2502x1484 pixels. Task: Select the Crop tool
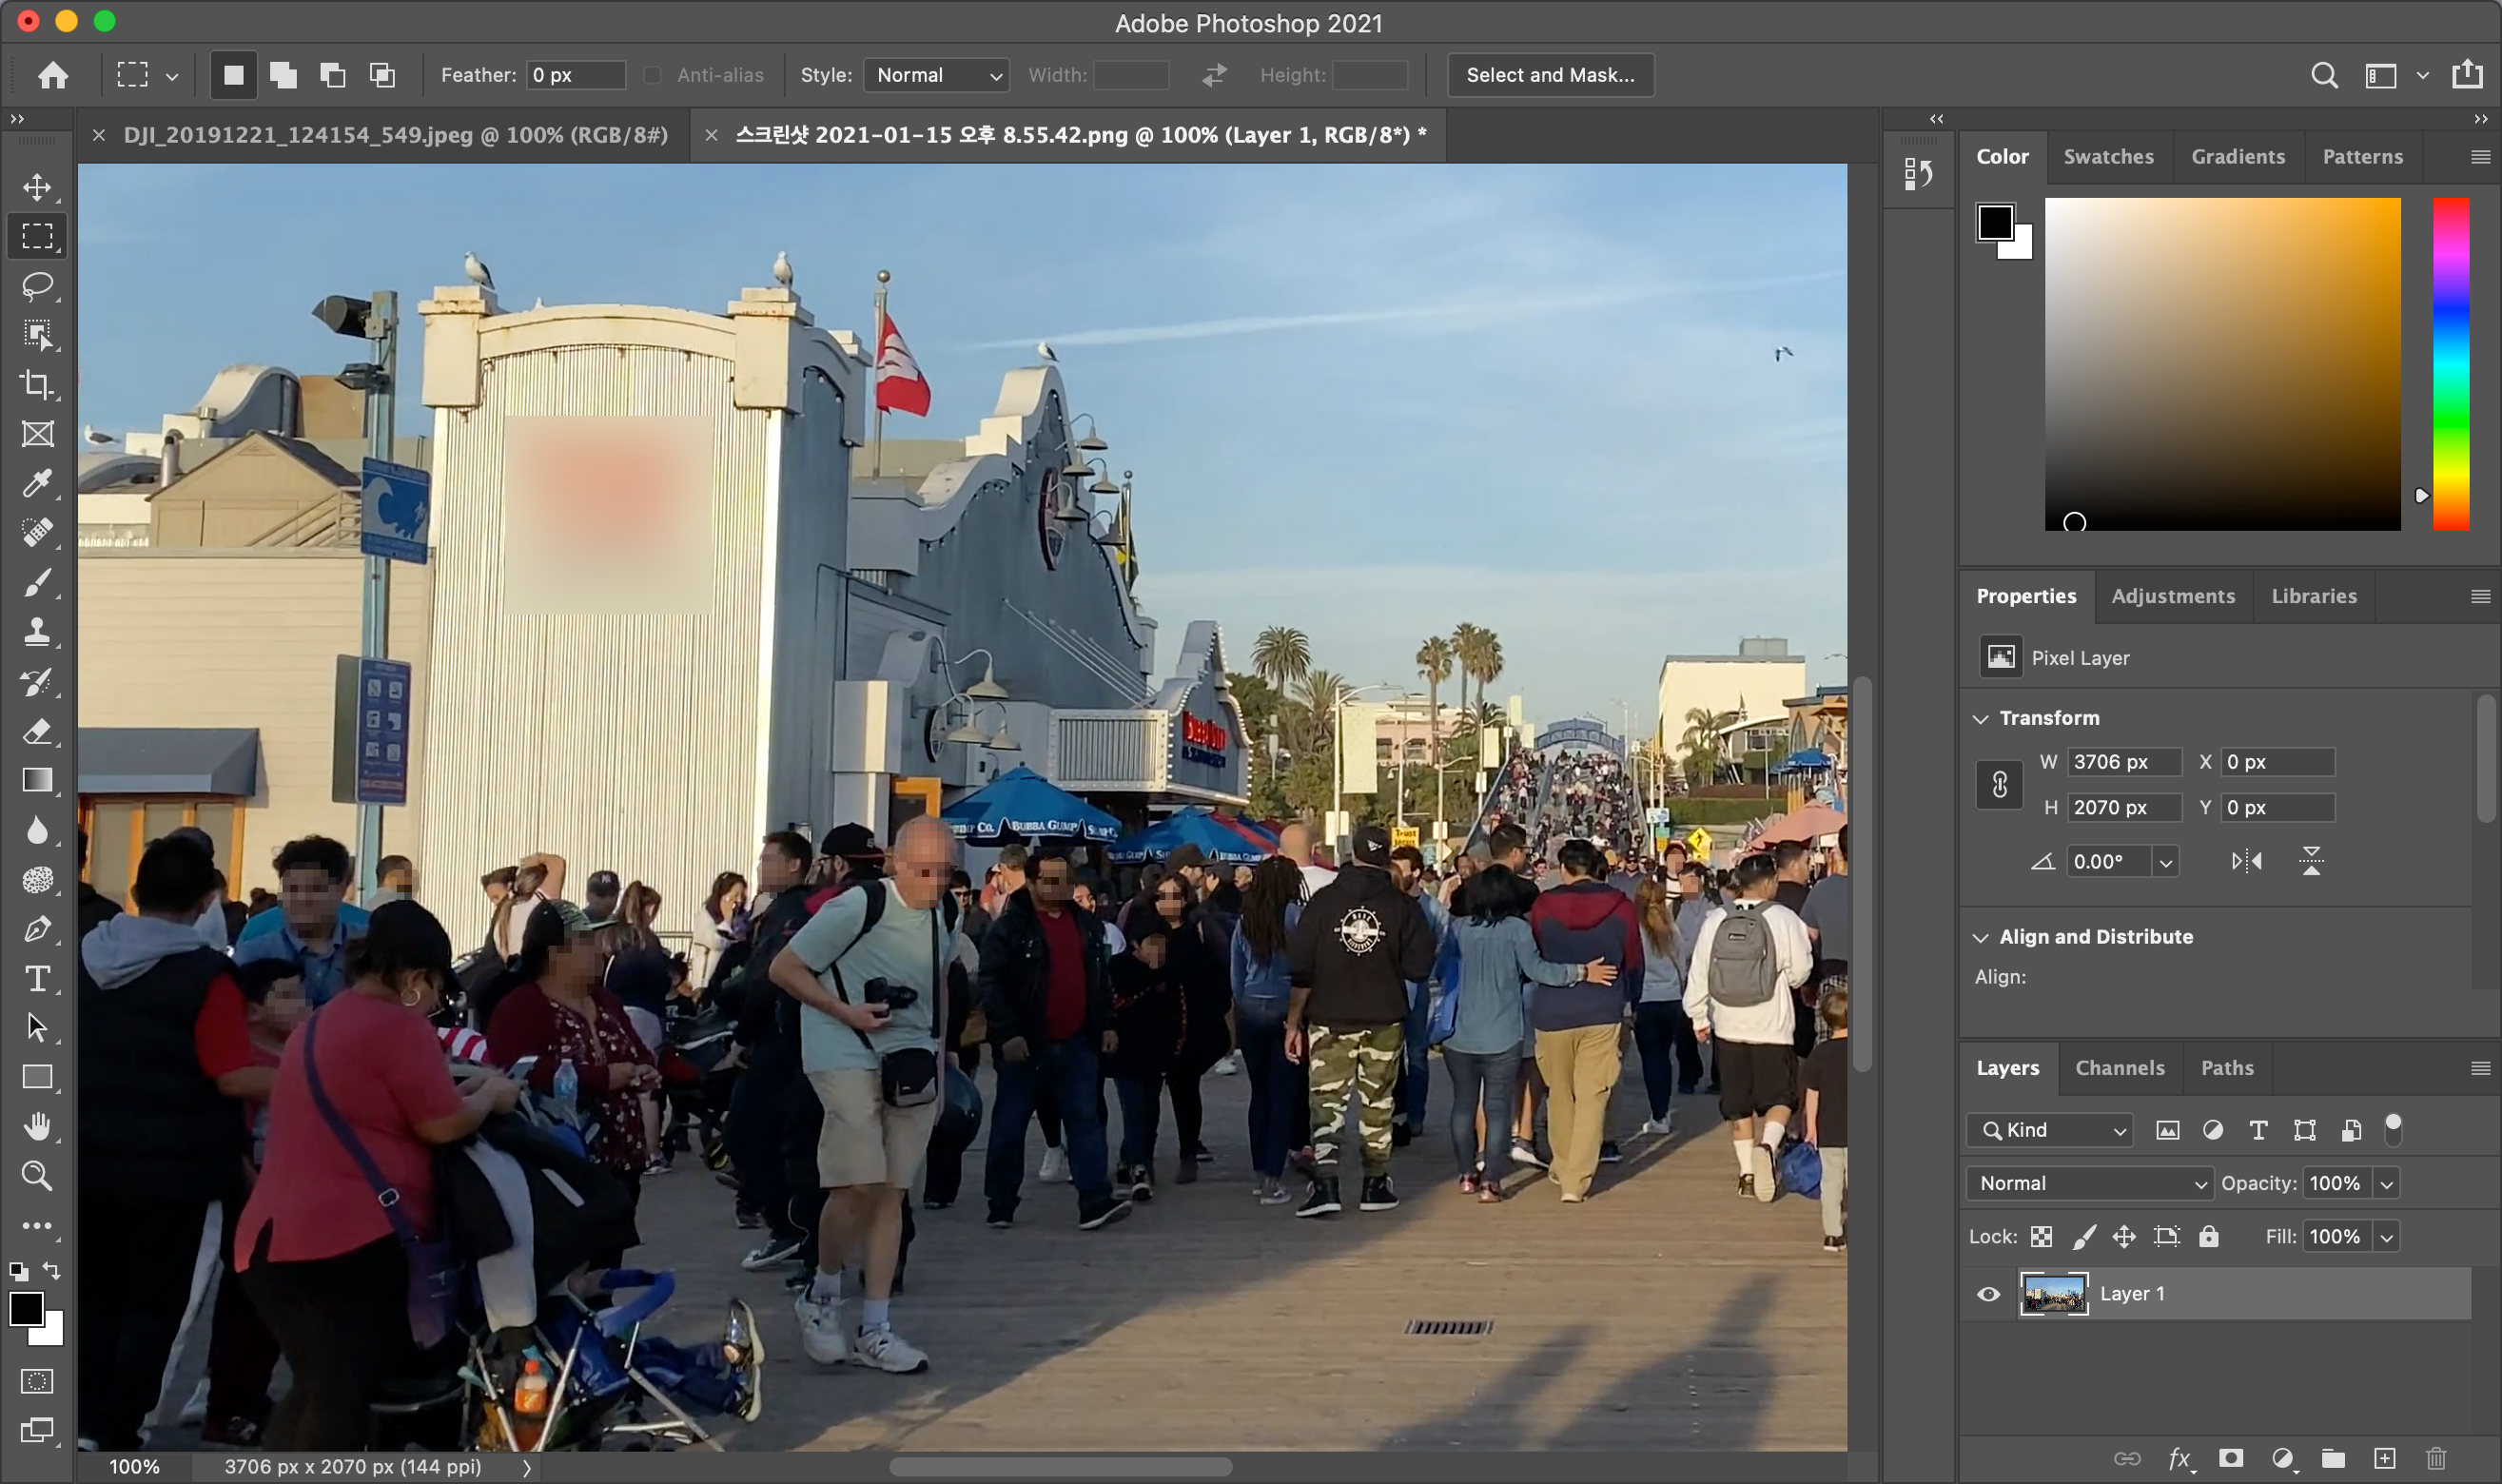pos(37,384)
